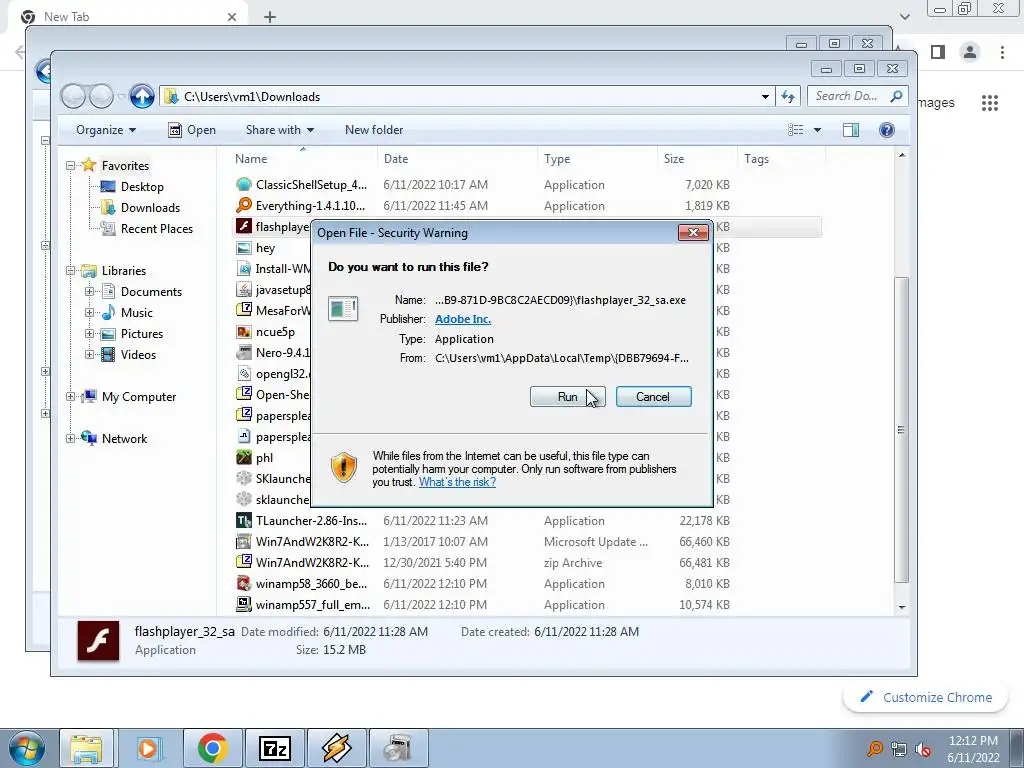Expand the Network node
1024x768 pixels.
[71, 438]
